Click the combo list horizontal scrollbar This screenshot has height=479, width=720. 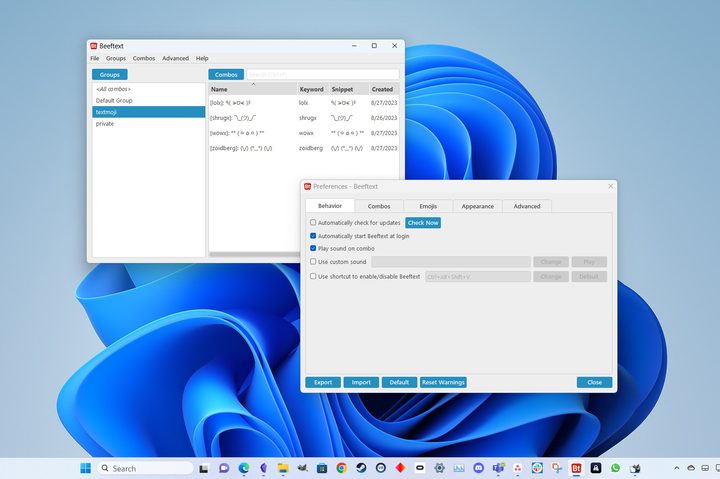tap(255, 254)
